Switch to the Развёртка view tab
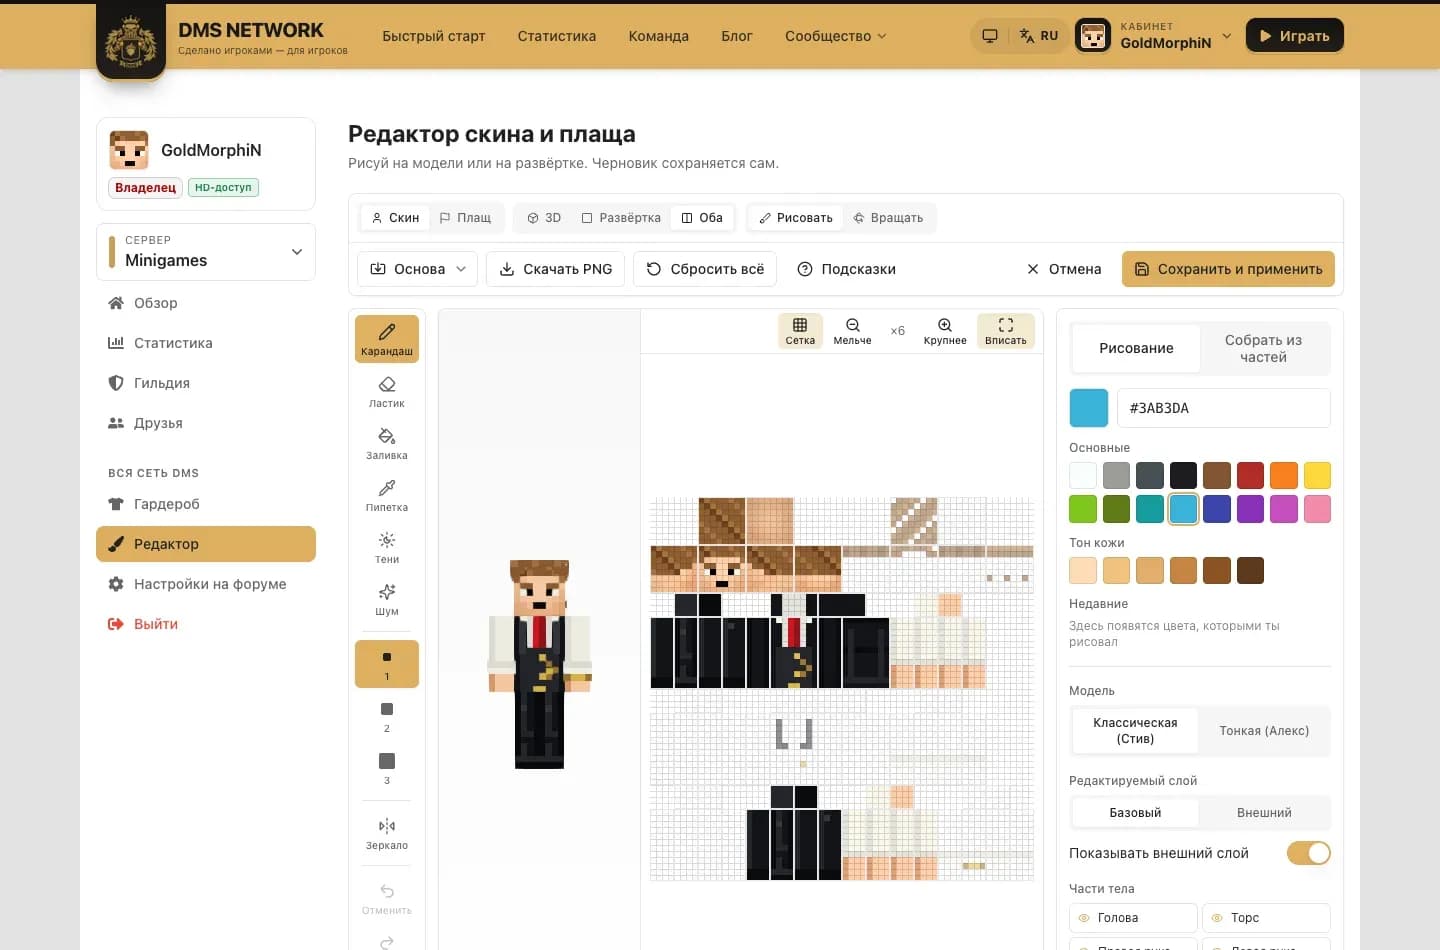Viewport: 1440px width, 950px height. (621, 218)
